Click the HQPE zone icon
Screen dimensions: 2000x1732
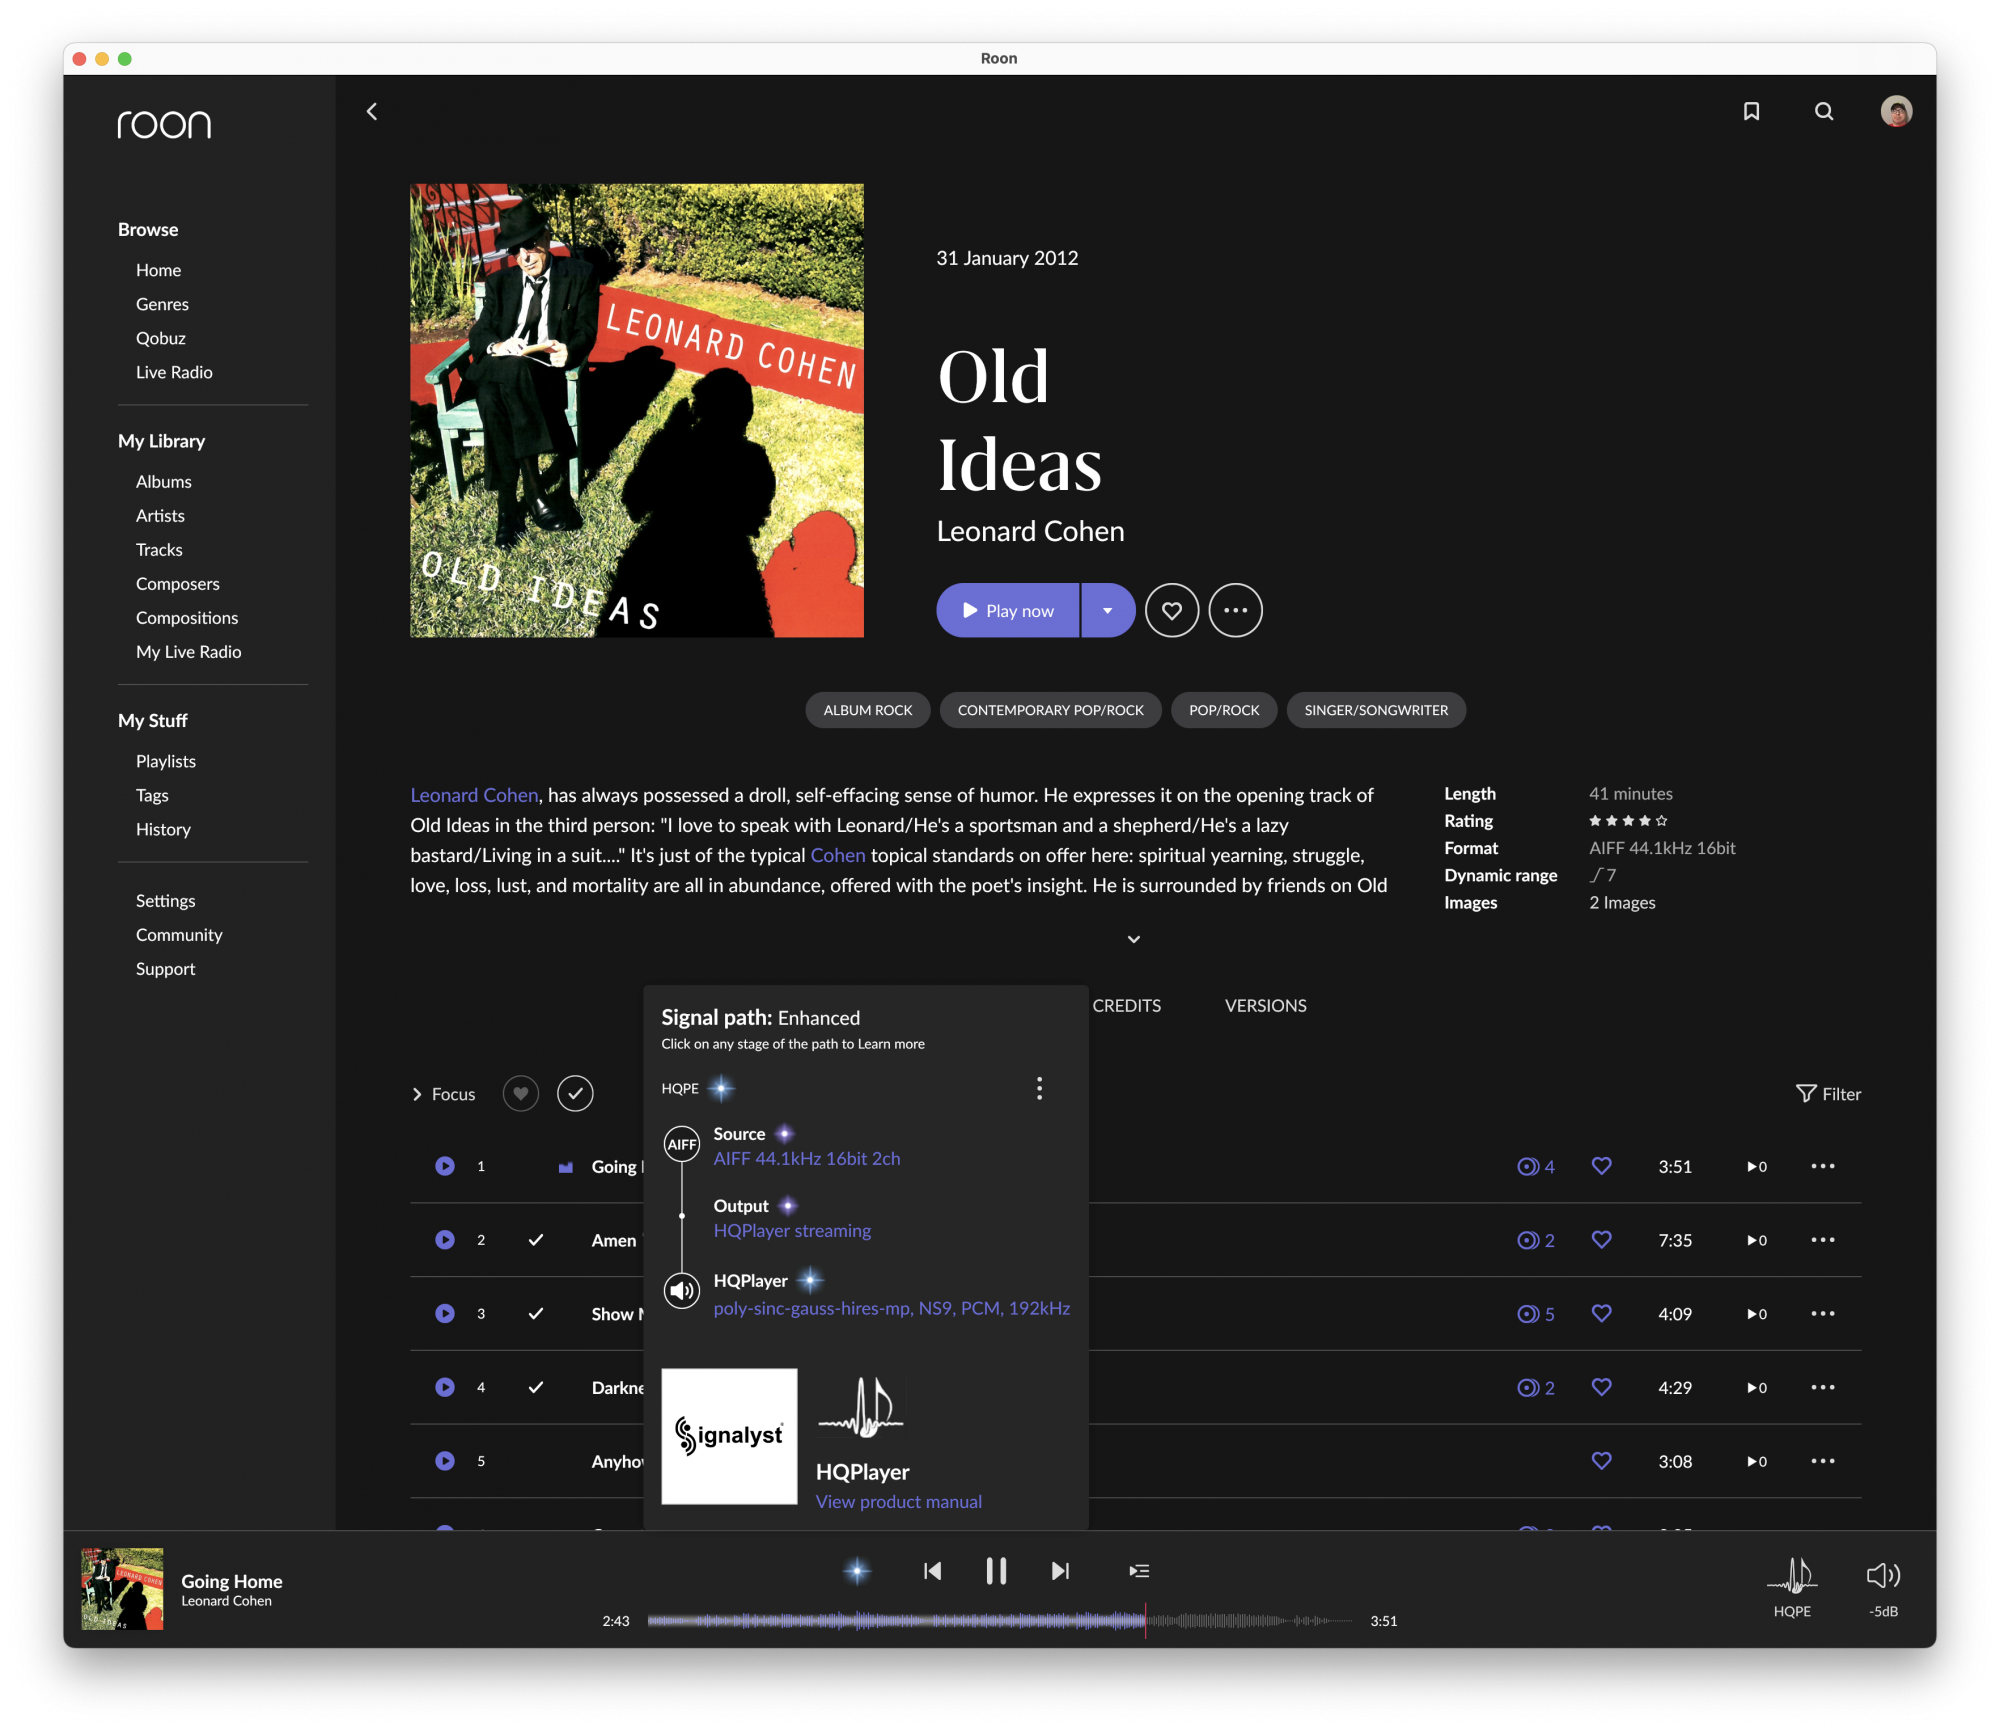click(x=1792, y=1581)
